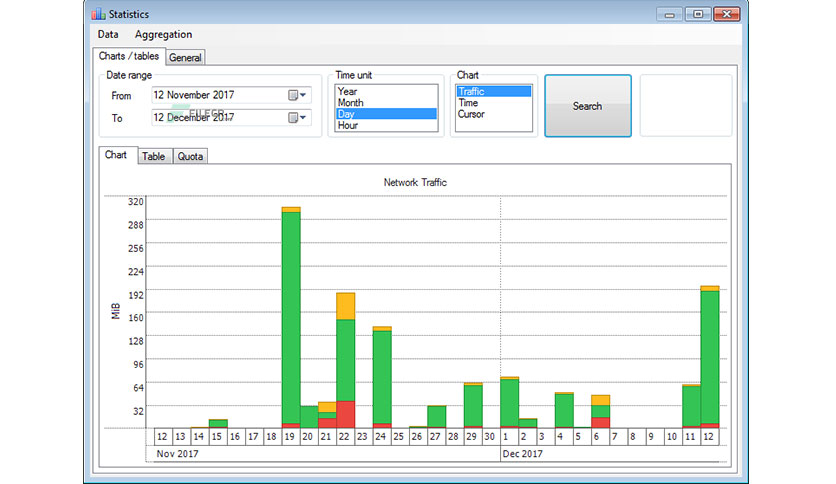This screenshot has height=484, width=836.
Task: Select Cursor in Chart list
Action: [x=494, y=114]
